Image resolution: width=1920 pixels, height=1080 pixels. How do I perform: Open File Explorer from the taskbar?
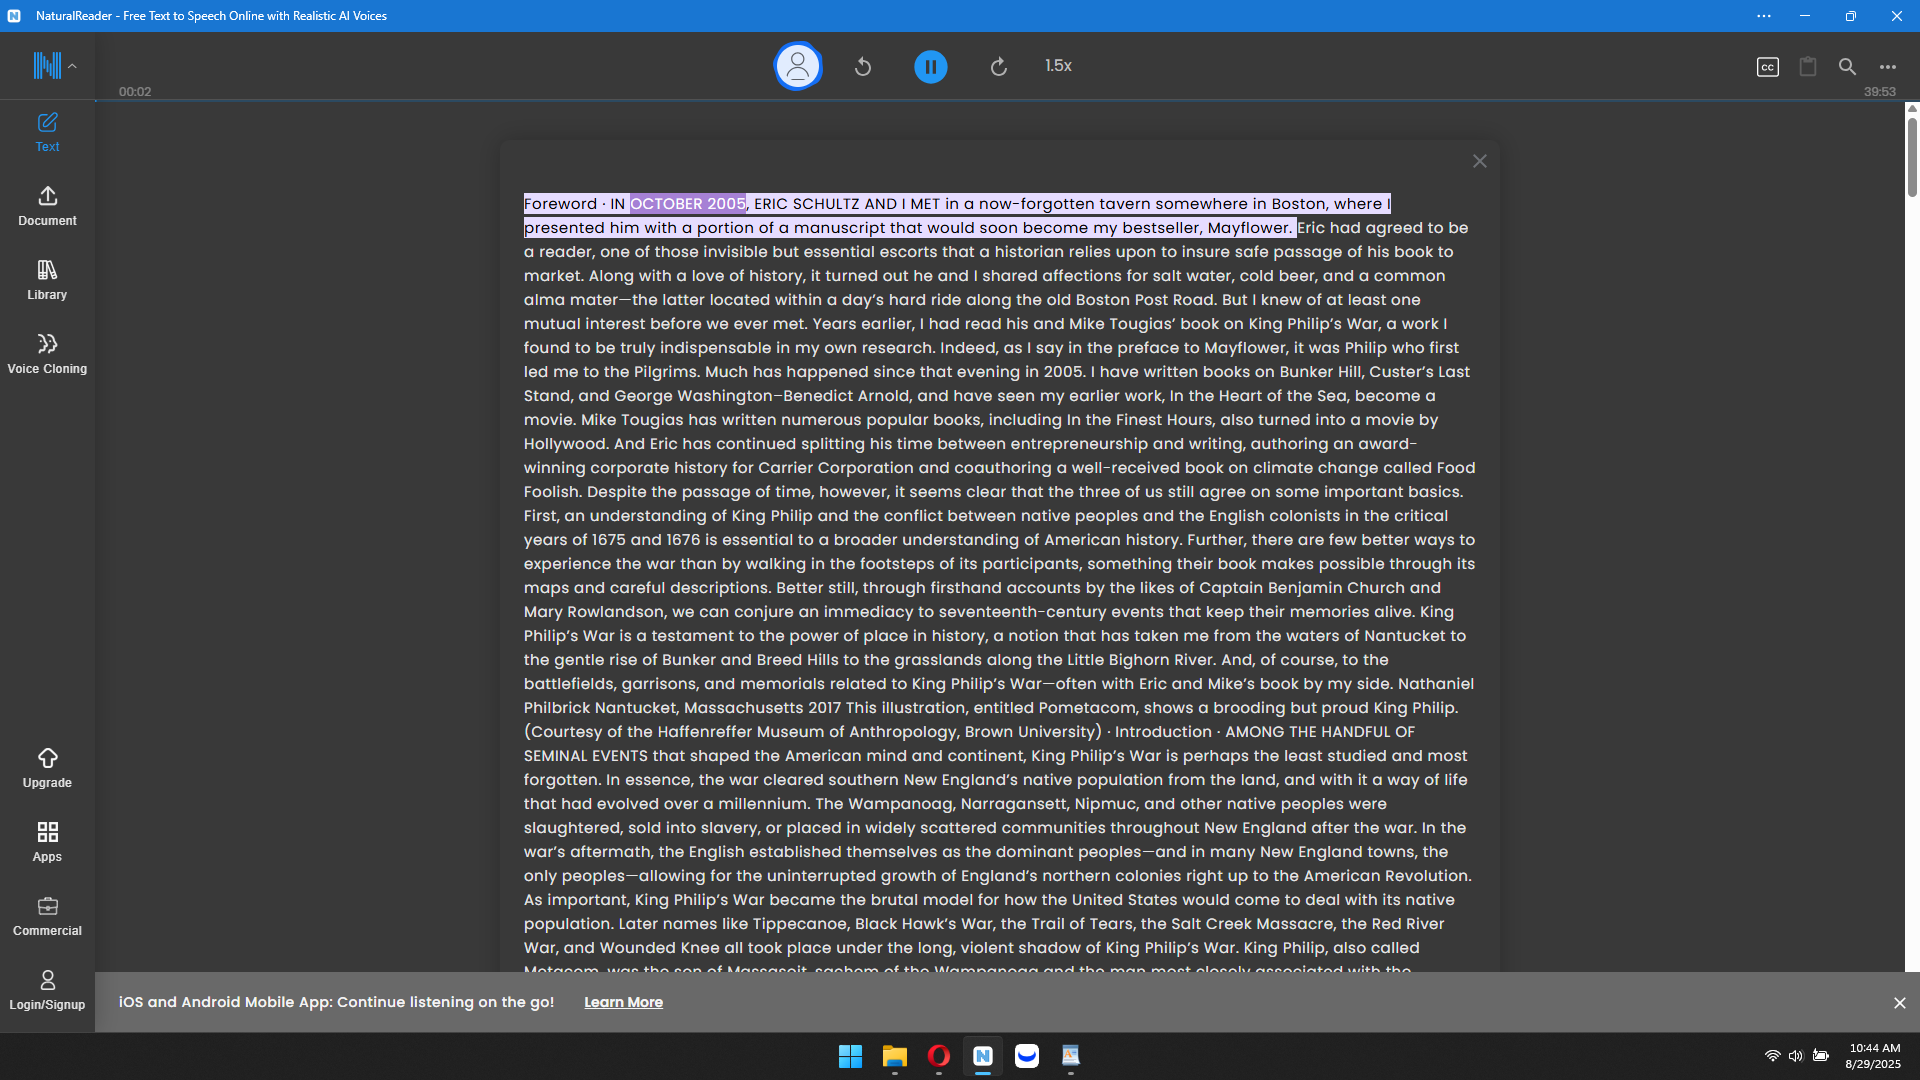[x=894, y=1056]
